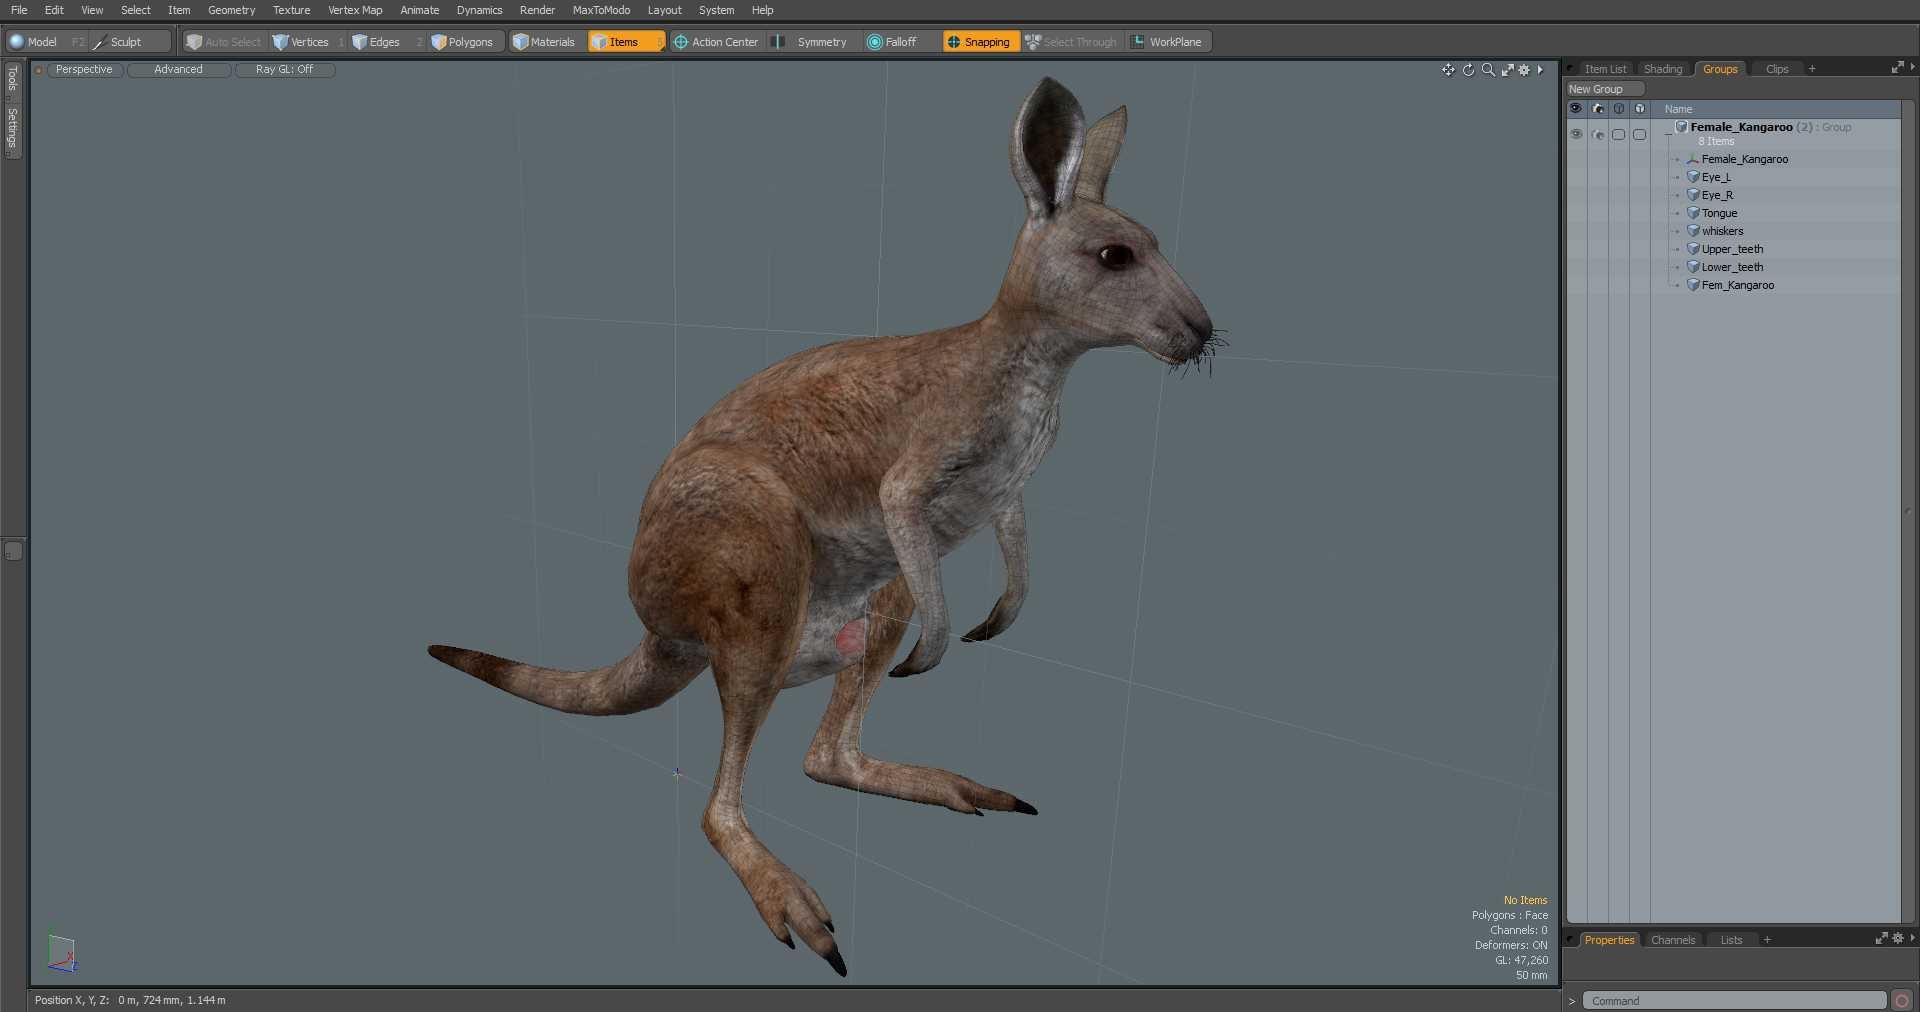Click the viewport zoom magnifier icon
1920x1012 pixels.
[1488, 70]
